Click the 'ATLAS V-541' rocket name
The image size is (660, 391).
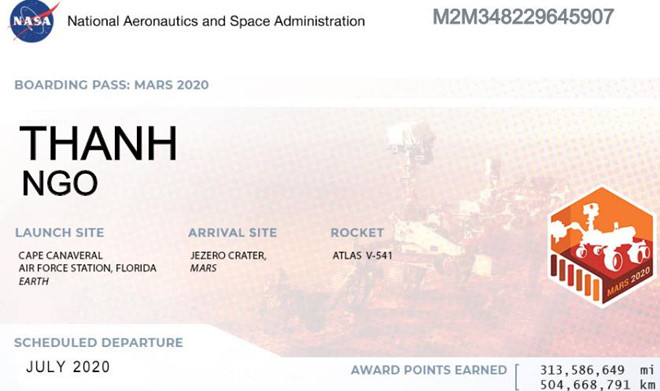point(362,255)
